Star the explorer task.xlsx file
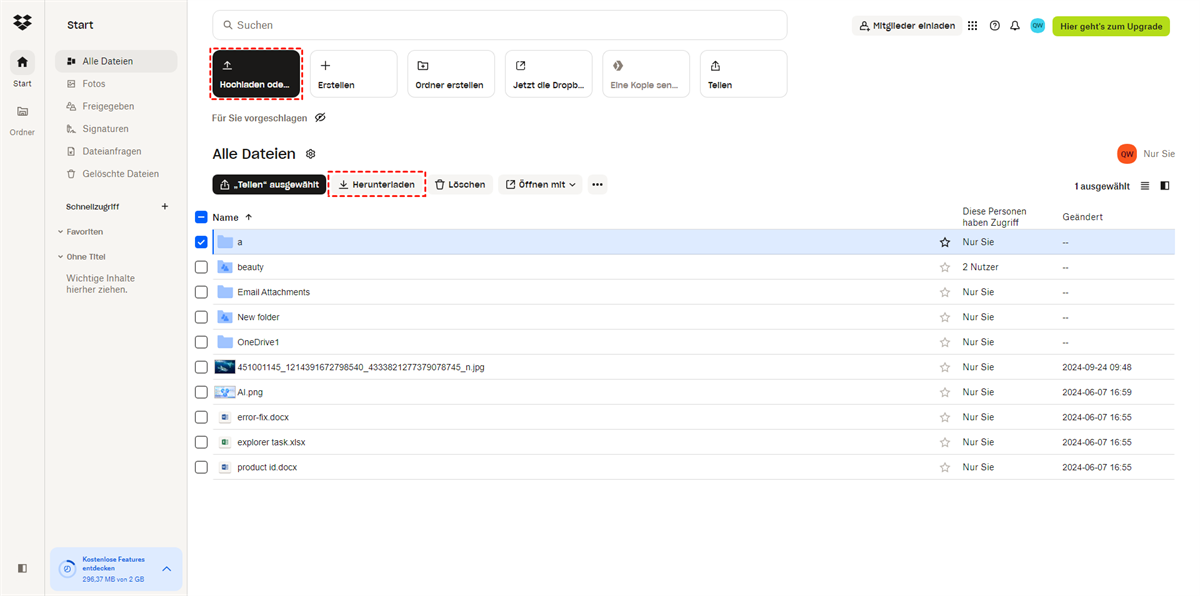Screen dimensions: 1200x596 (944, 442)
